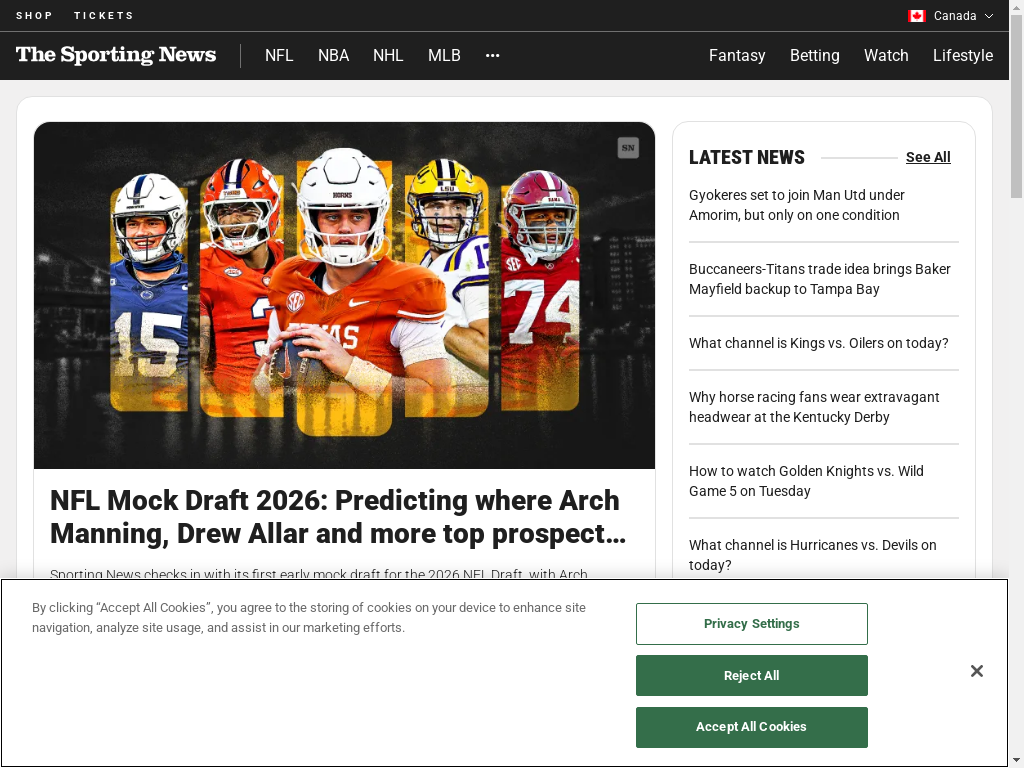The image size is (1024, 768).
Task: Open the Fantasy section
Action: (737, 56)
